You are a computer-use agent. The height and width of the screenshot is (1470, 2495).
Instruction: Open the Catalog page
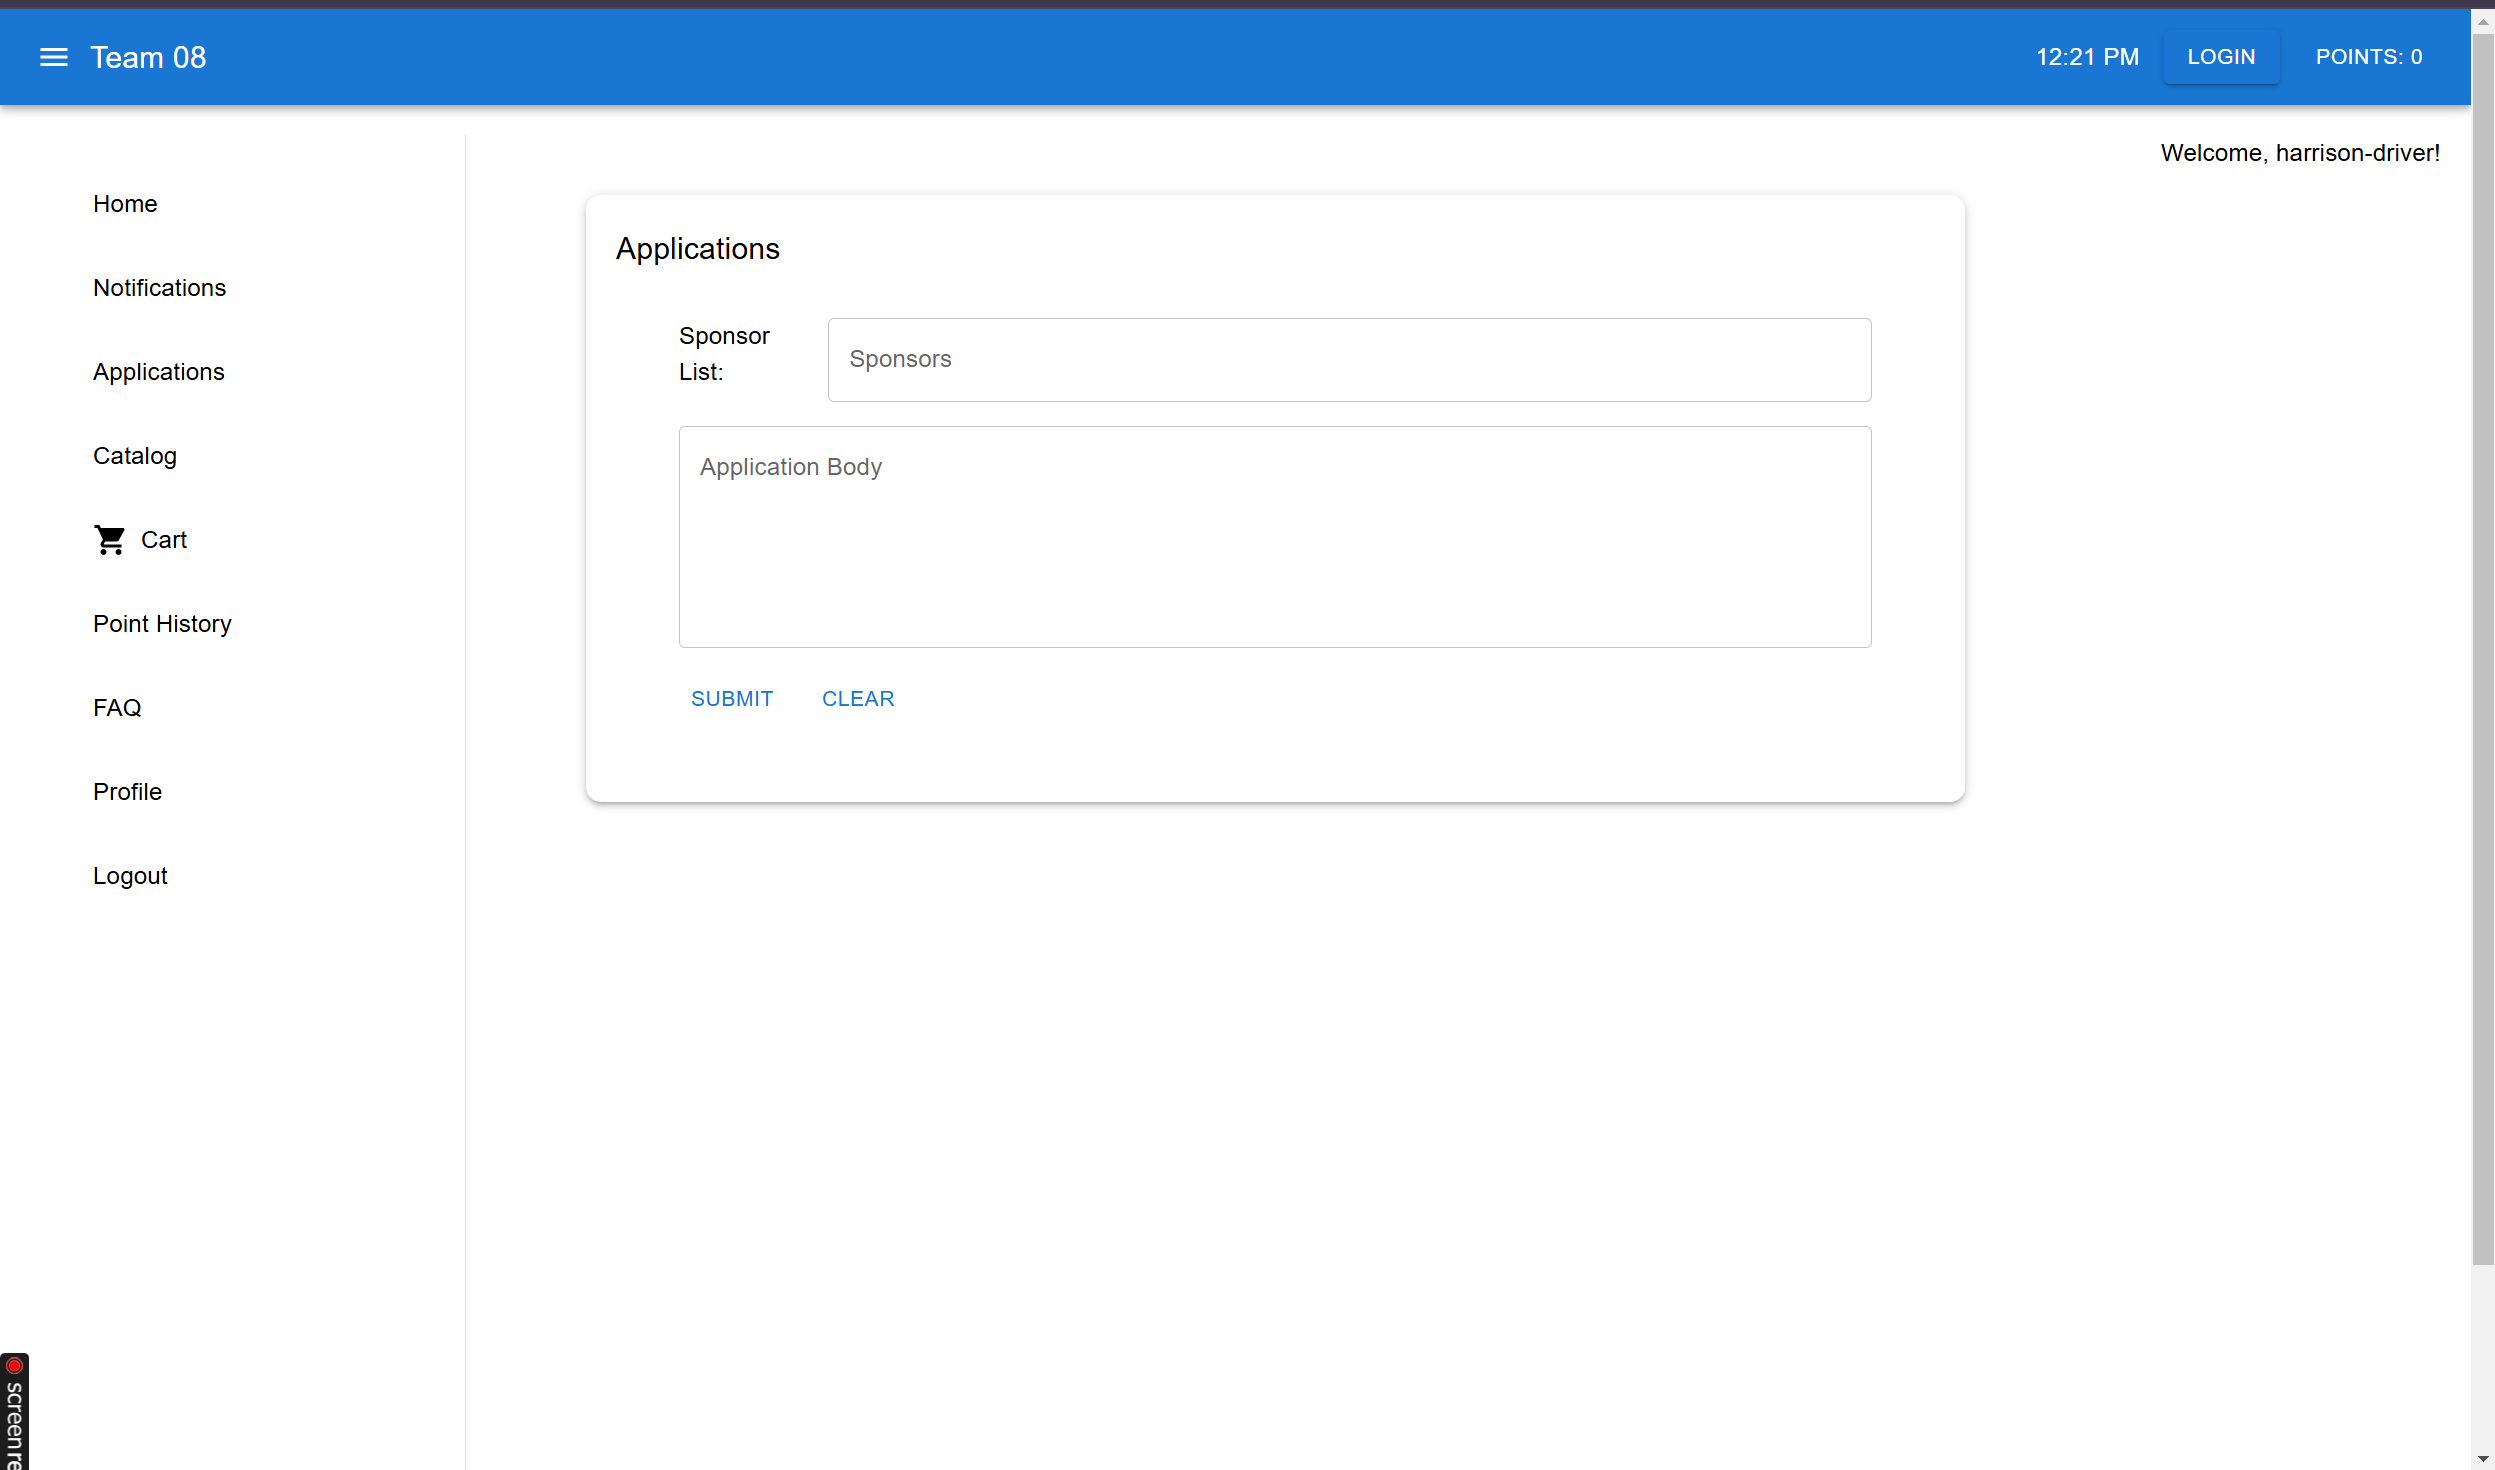pos(135,456)
